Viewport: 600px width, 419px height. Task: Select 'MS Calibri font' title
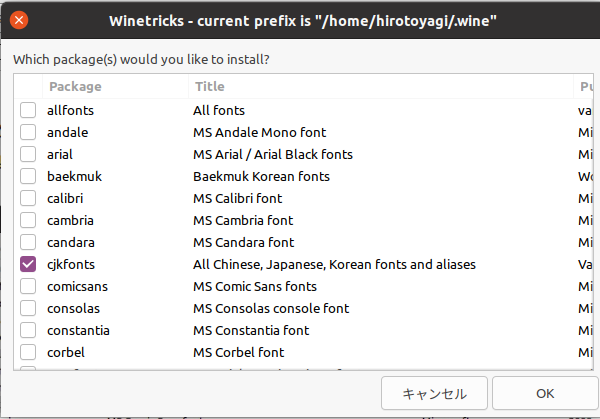point(238,199)
